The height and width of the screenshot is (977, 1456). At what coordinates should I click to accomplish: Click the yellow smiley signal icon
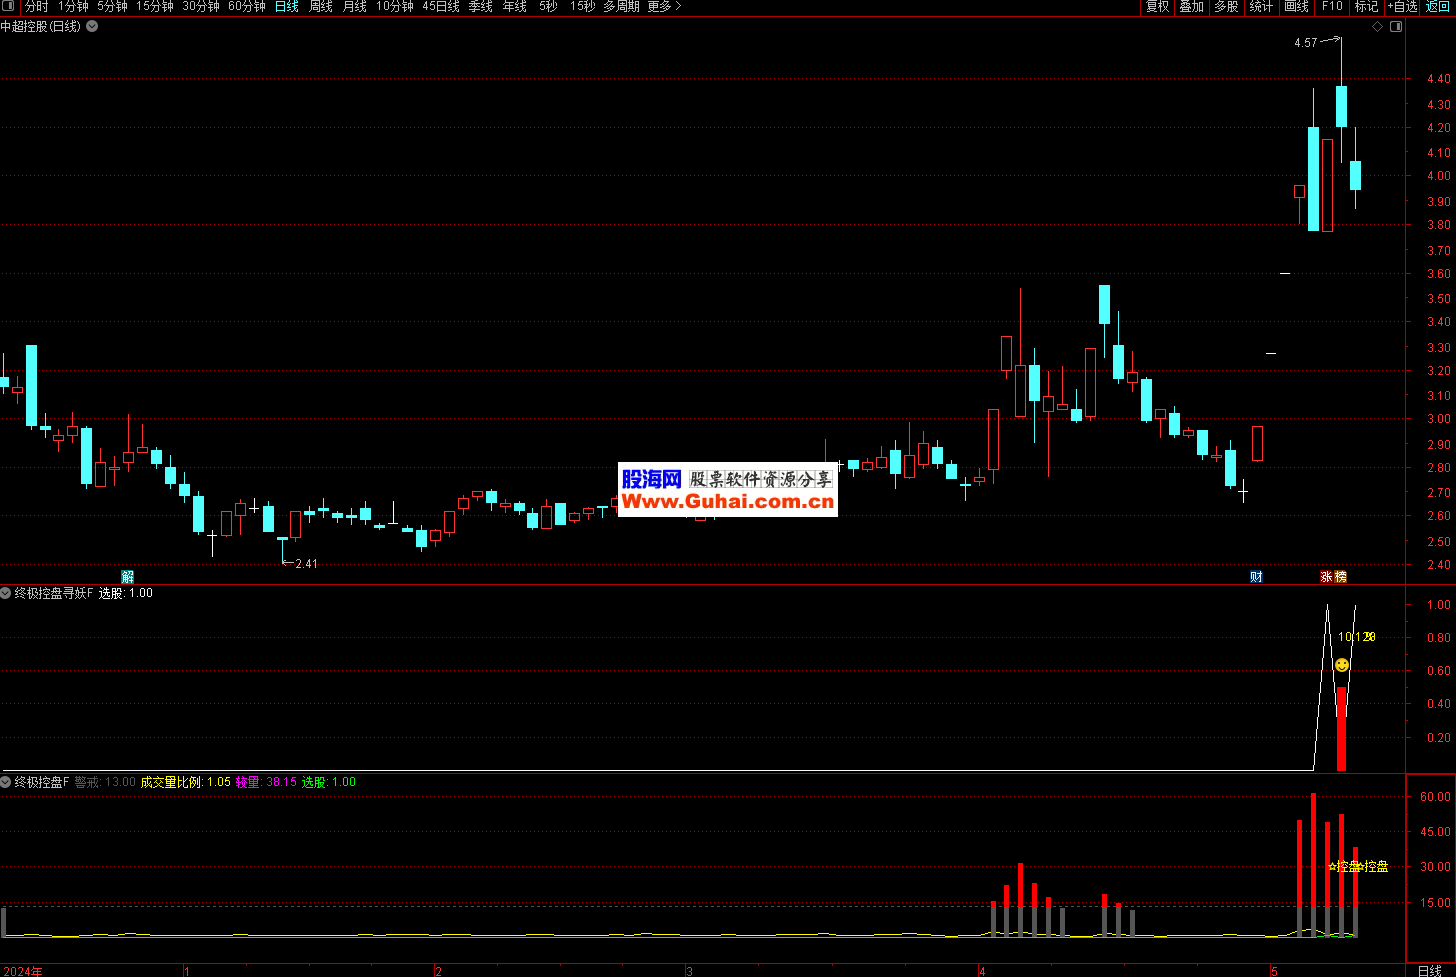click(1342, 665)
